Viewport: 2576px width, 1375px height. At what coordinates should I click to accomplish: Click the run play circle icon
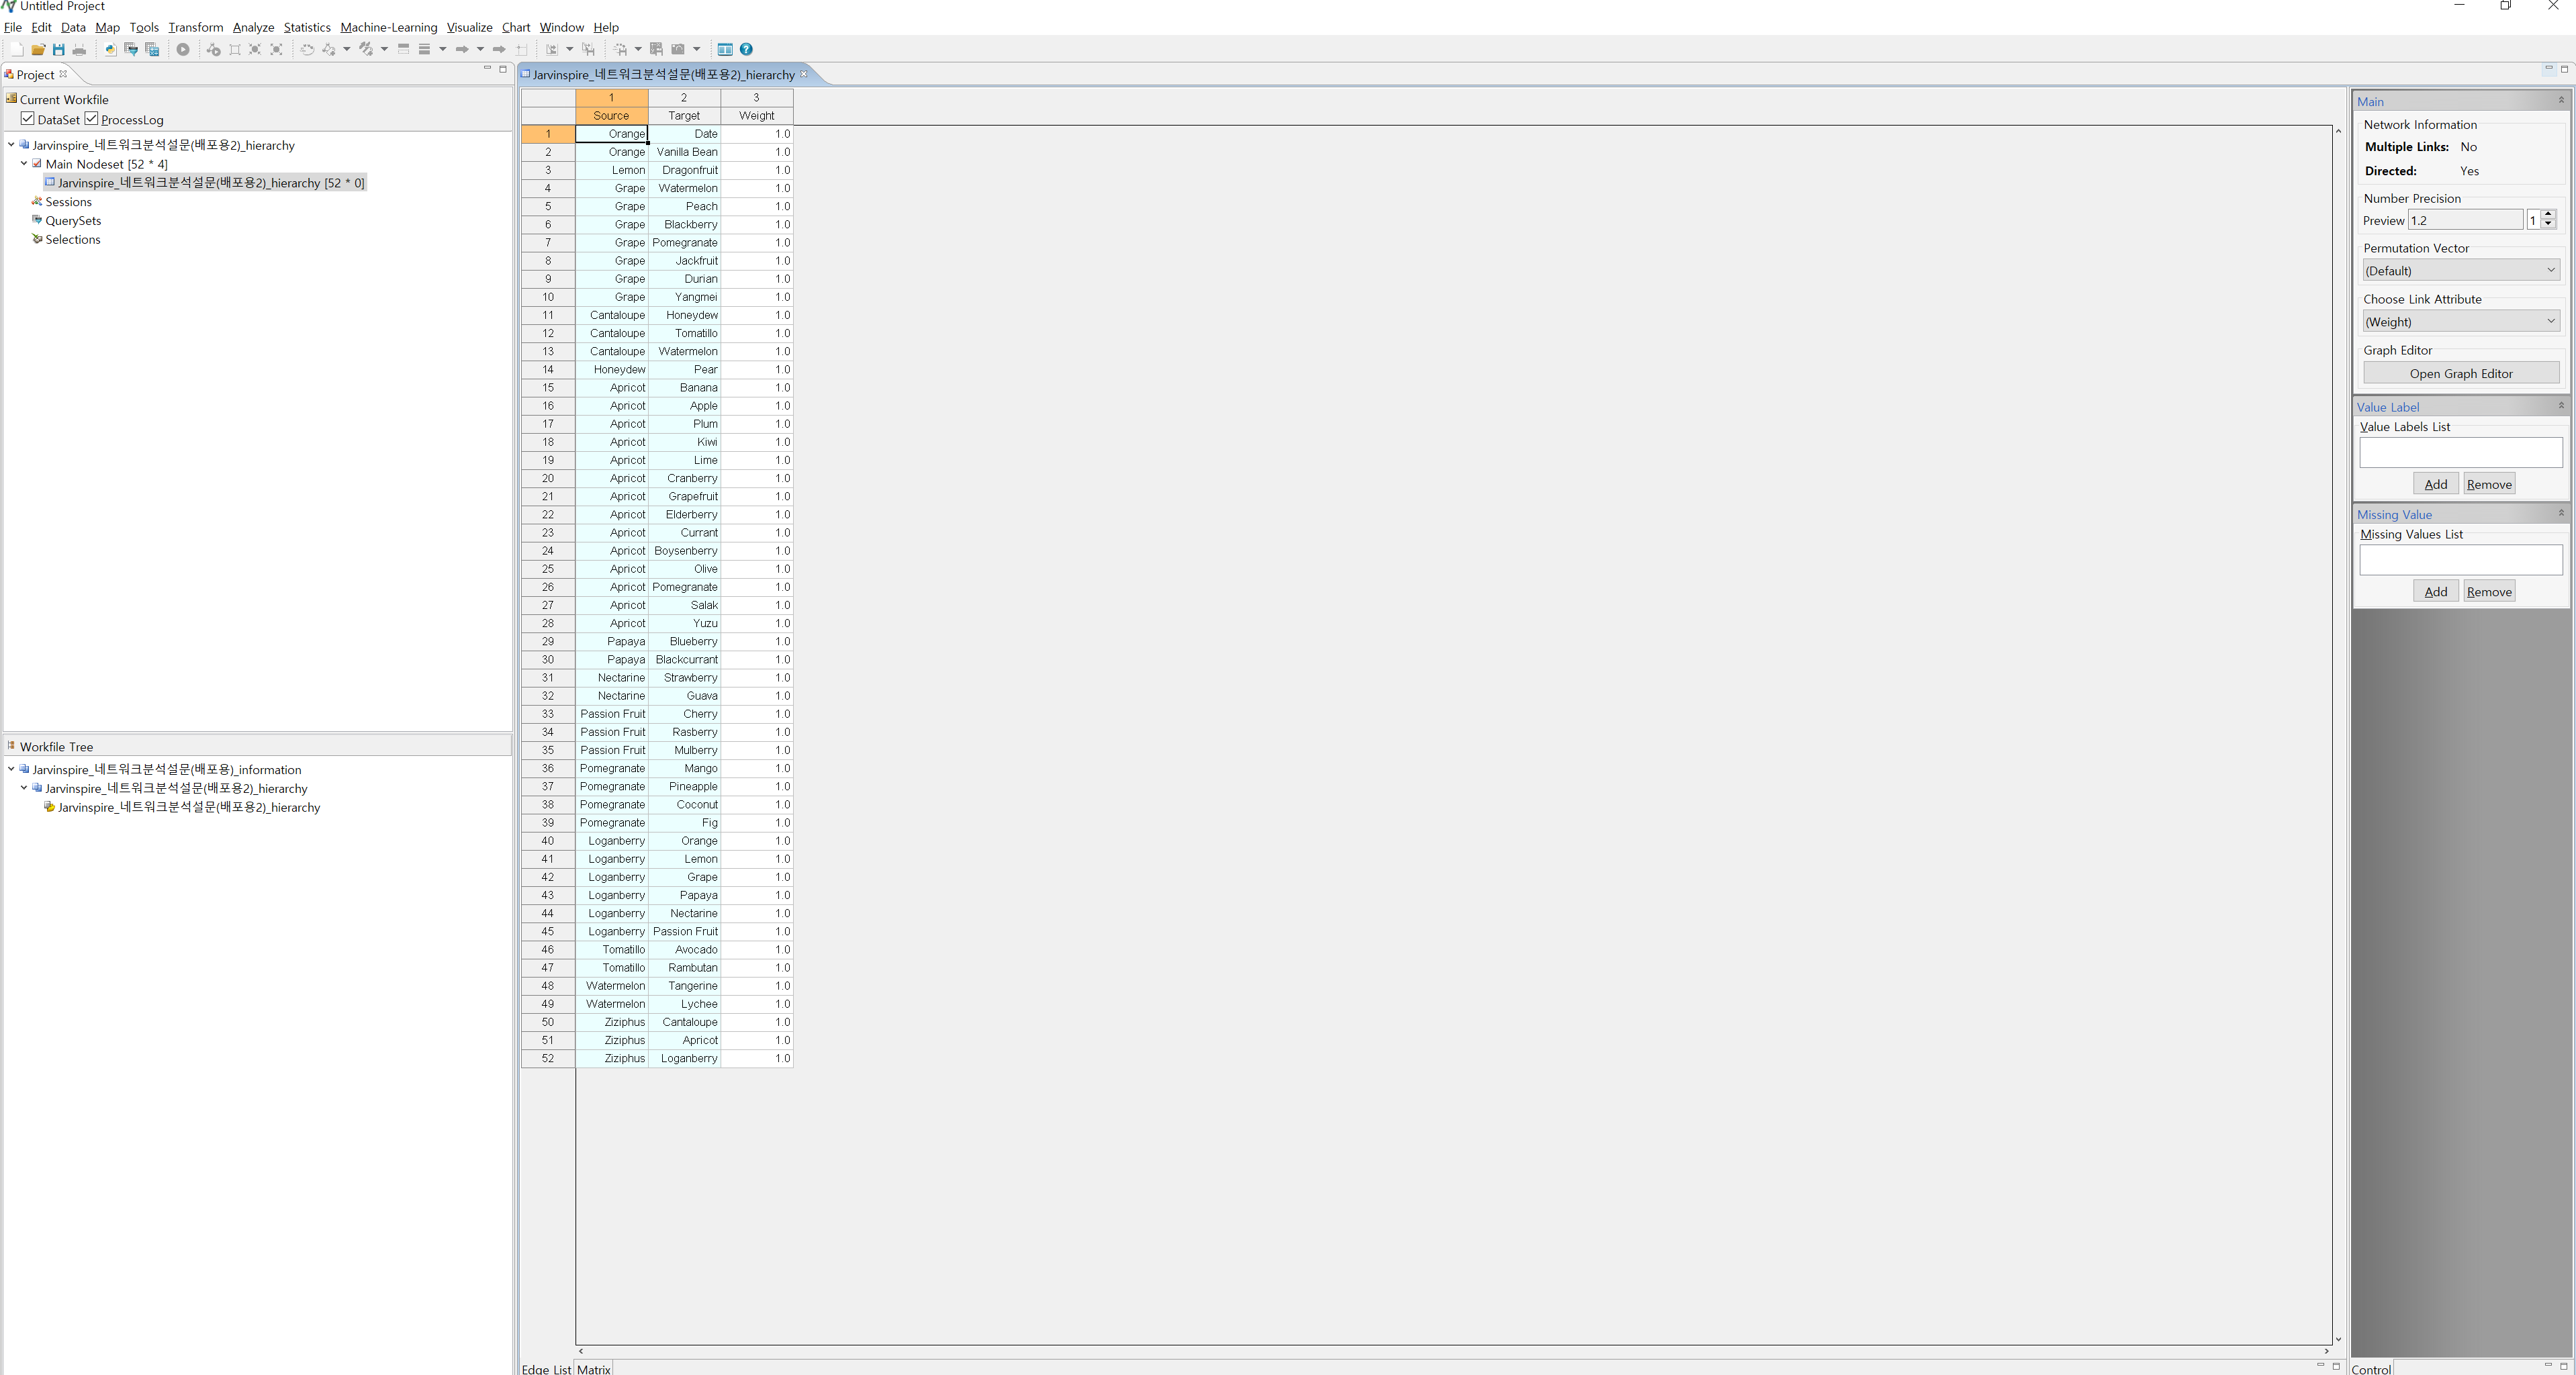coord(183,49)
